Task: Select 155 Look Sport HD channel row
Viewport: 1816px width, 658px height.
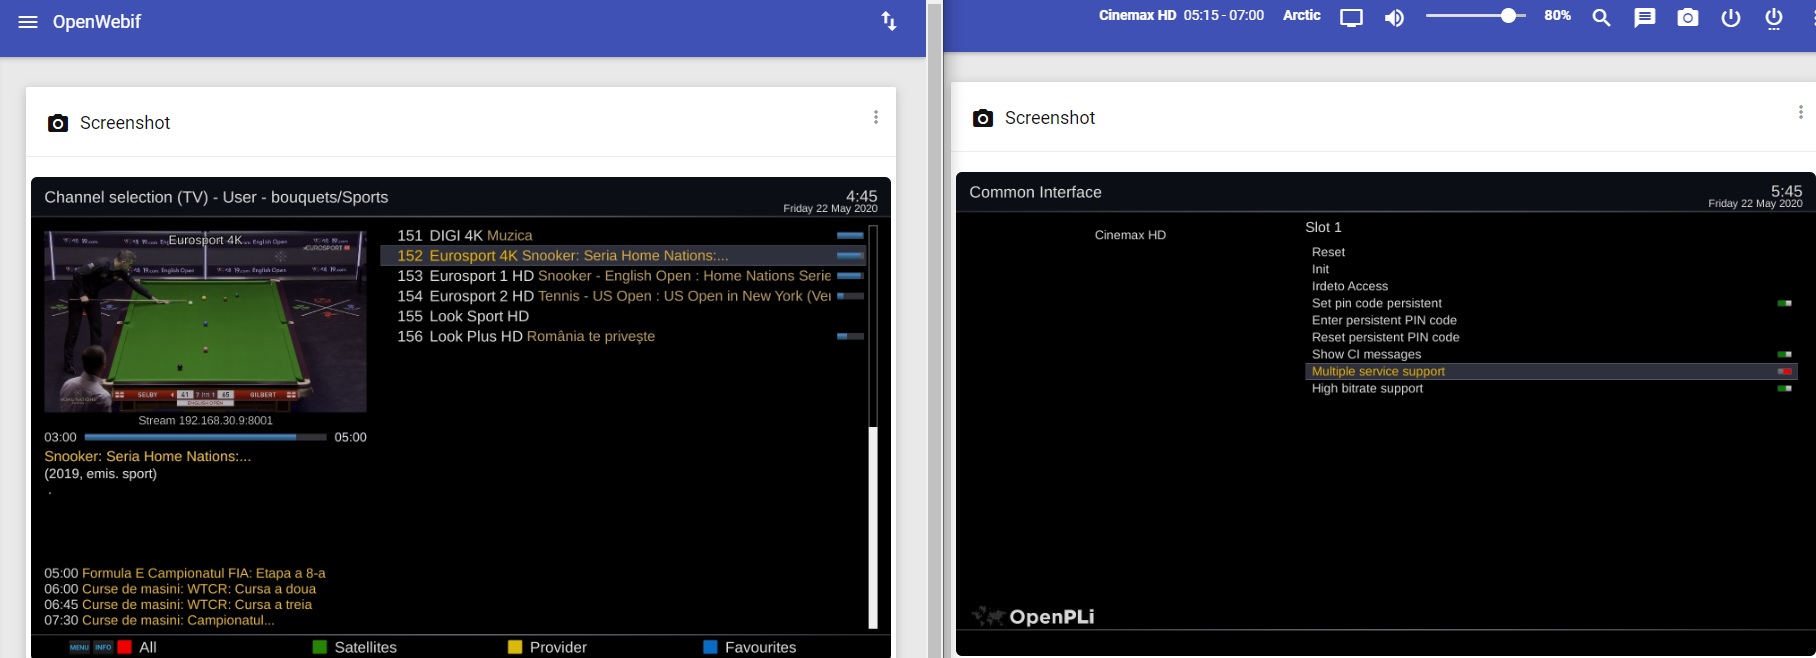Action: [x=622, y=316]
